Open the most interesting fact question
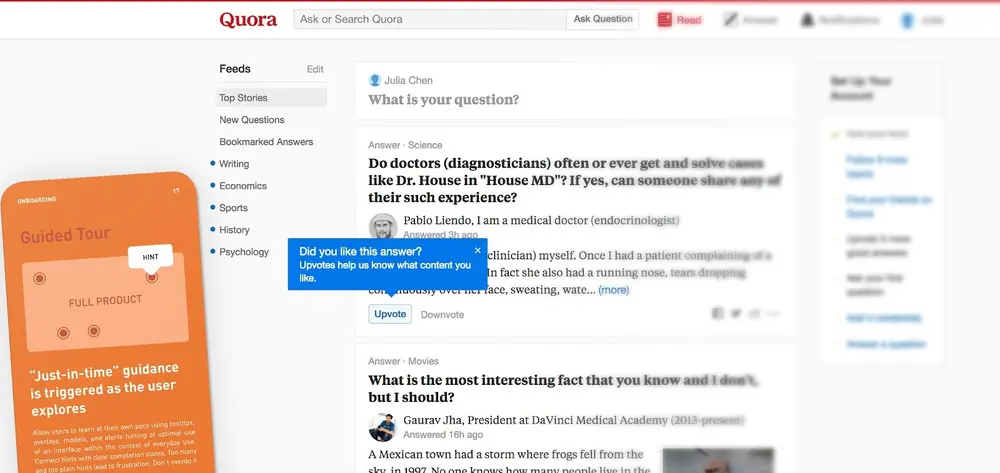Image resolution: width=1000 pixels, height=473 pixels. 563,389
